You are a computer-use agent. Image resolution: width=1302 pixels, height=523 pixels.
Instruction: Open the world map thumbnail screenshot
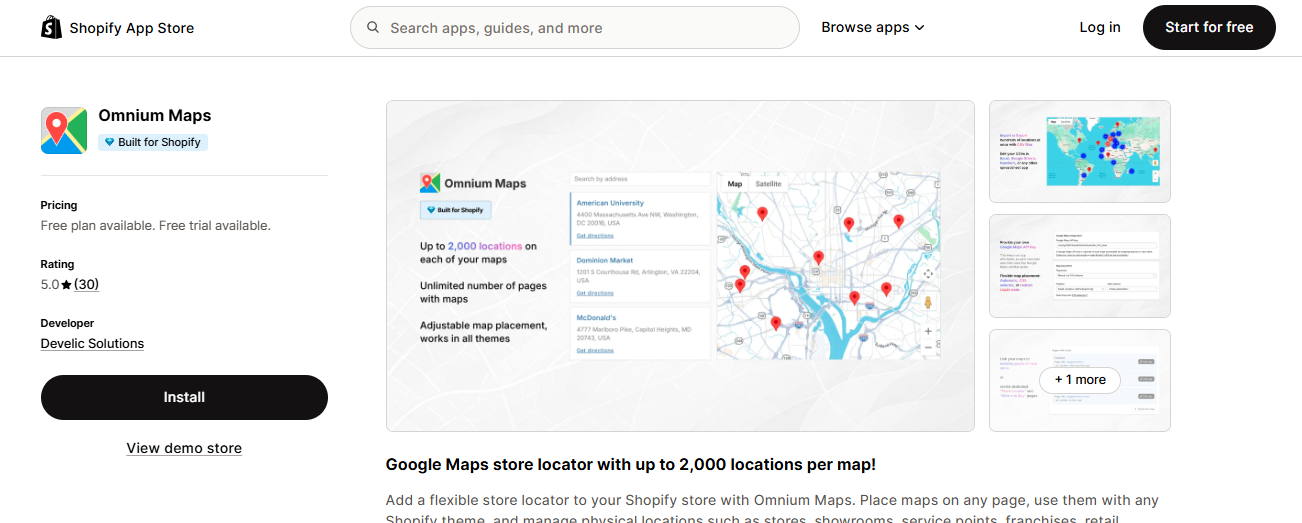coord(1079,151)
